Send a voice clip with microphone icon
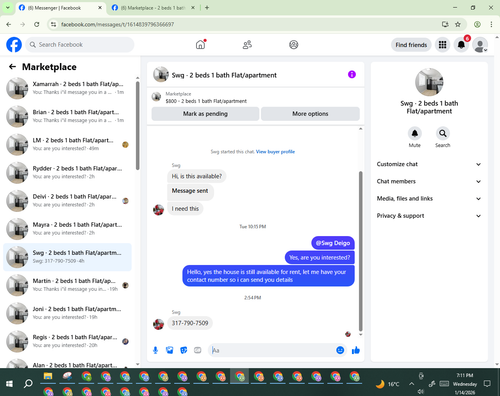 pyautogui.click(x=155, y=350)
